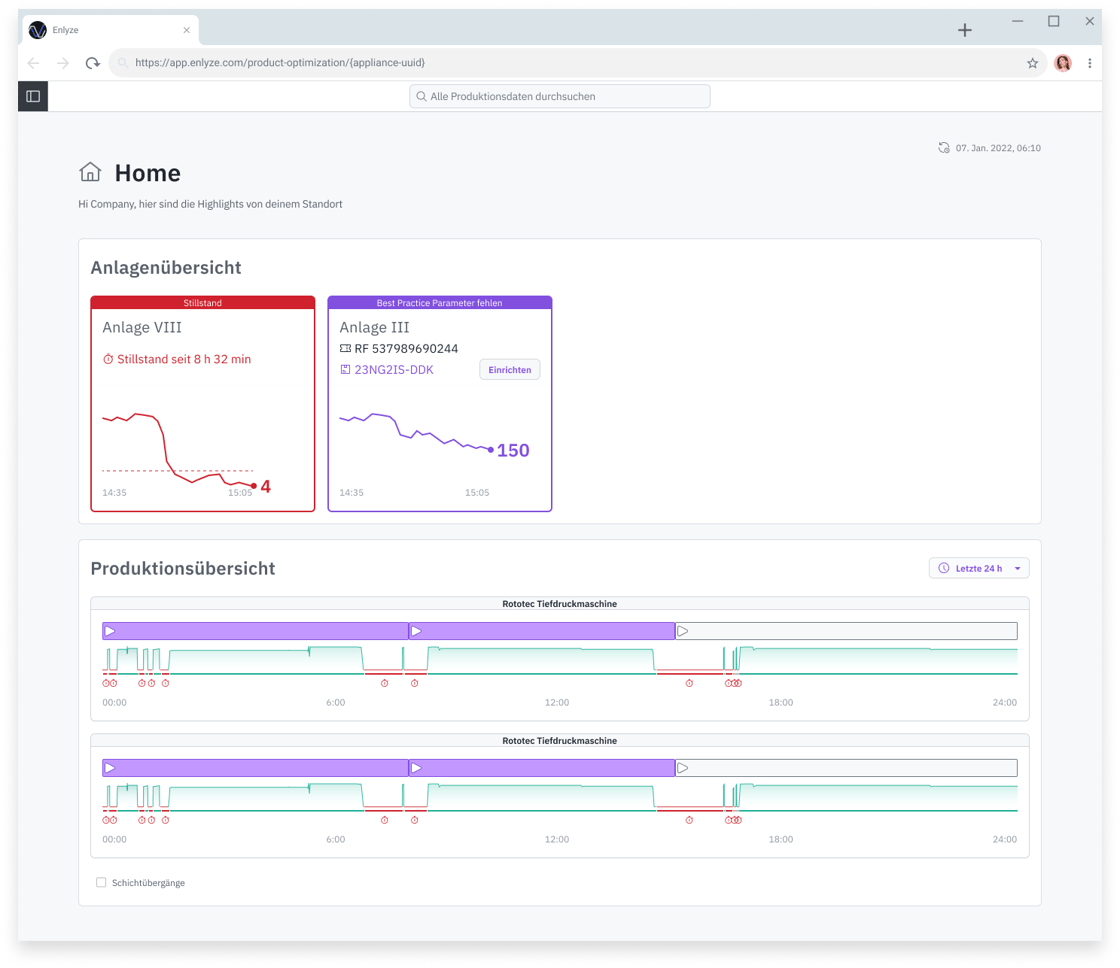Close the Enlyze tab
The height and width of the screenshot is (968, 1120).
[186, 31]
